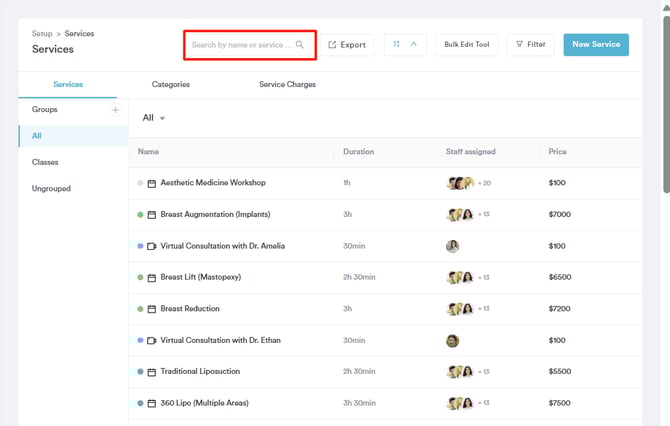The width and height of the screenshot is (670, 426).
Task: Select the Classes group in sidebar
Action: [x=45, y=162]
